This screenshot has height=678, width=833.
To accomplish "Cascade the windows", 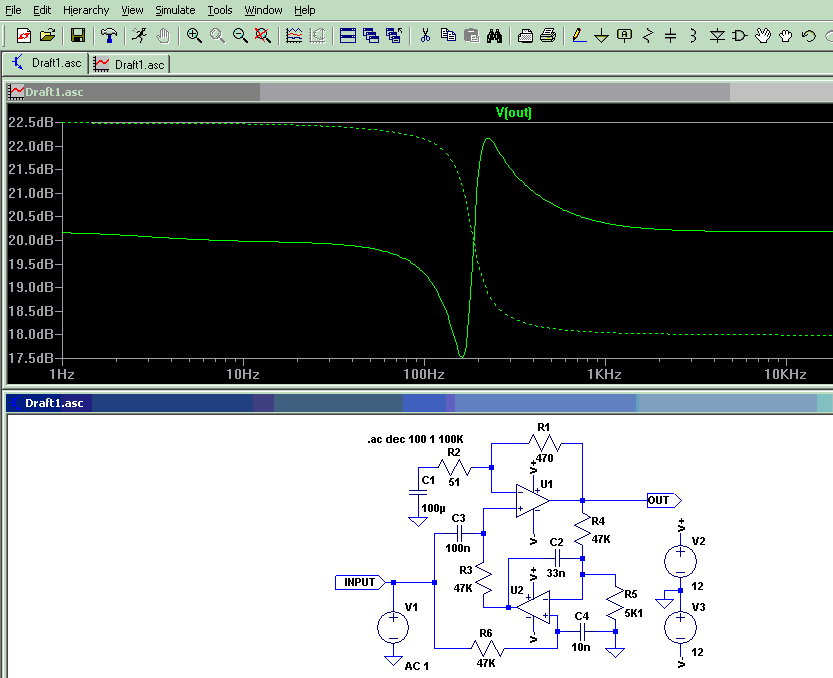I will click(x=371, y=36).
